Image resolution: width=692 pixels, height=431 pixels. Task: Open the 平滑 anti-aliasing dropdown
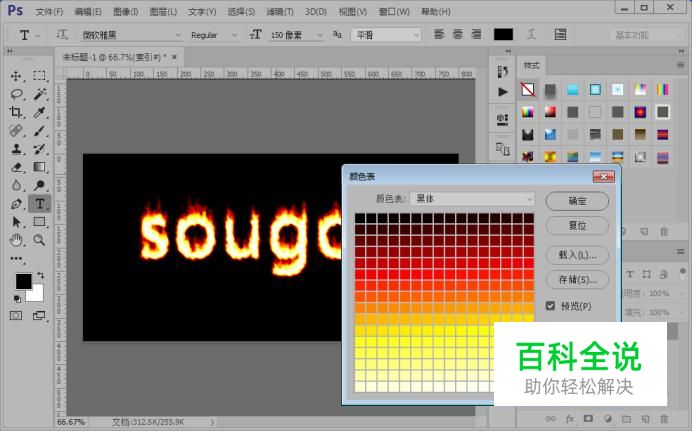pos(386,35)
